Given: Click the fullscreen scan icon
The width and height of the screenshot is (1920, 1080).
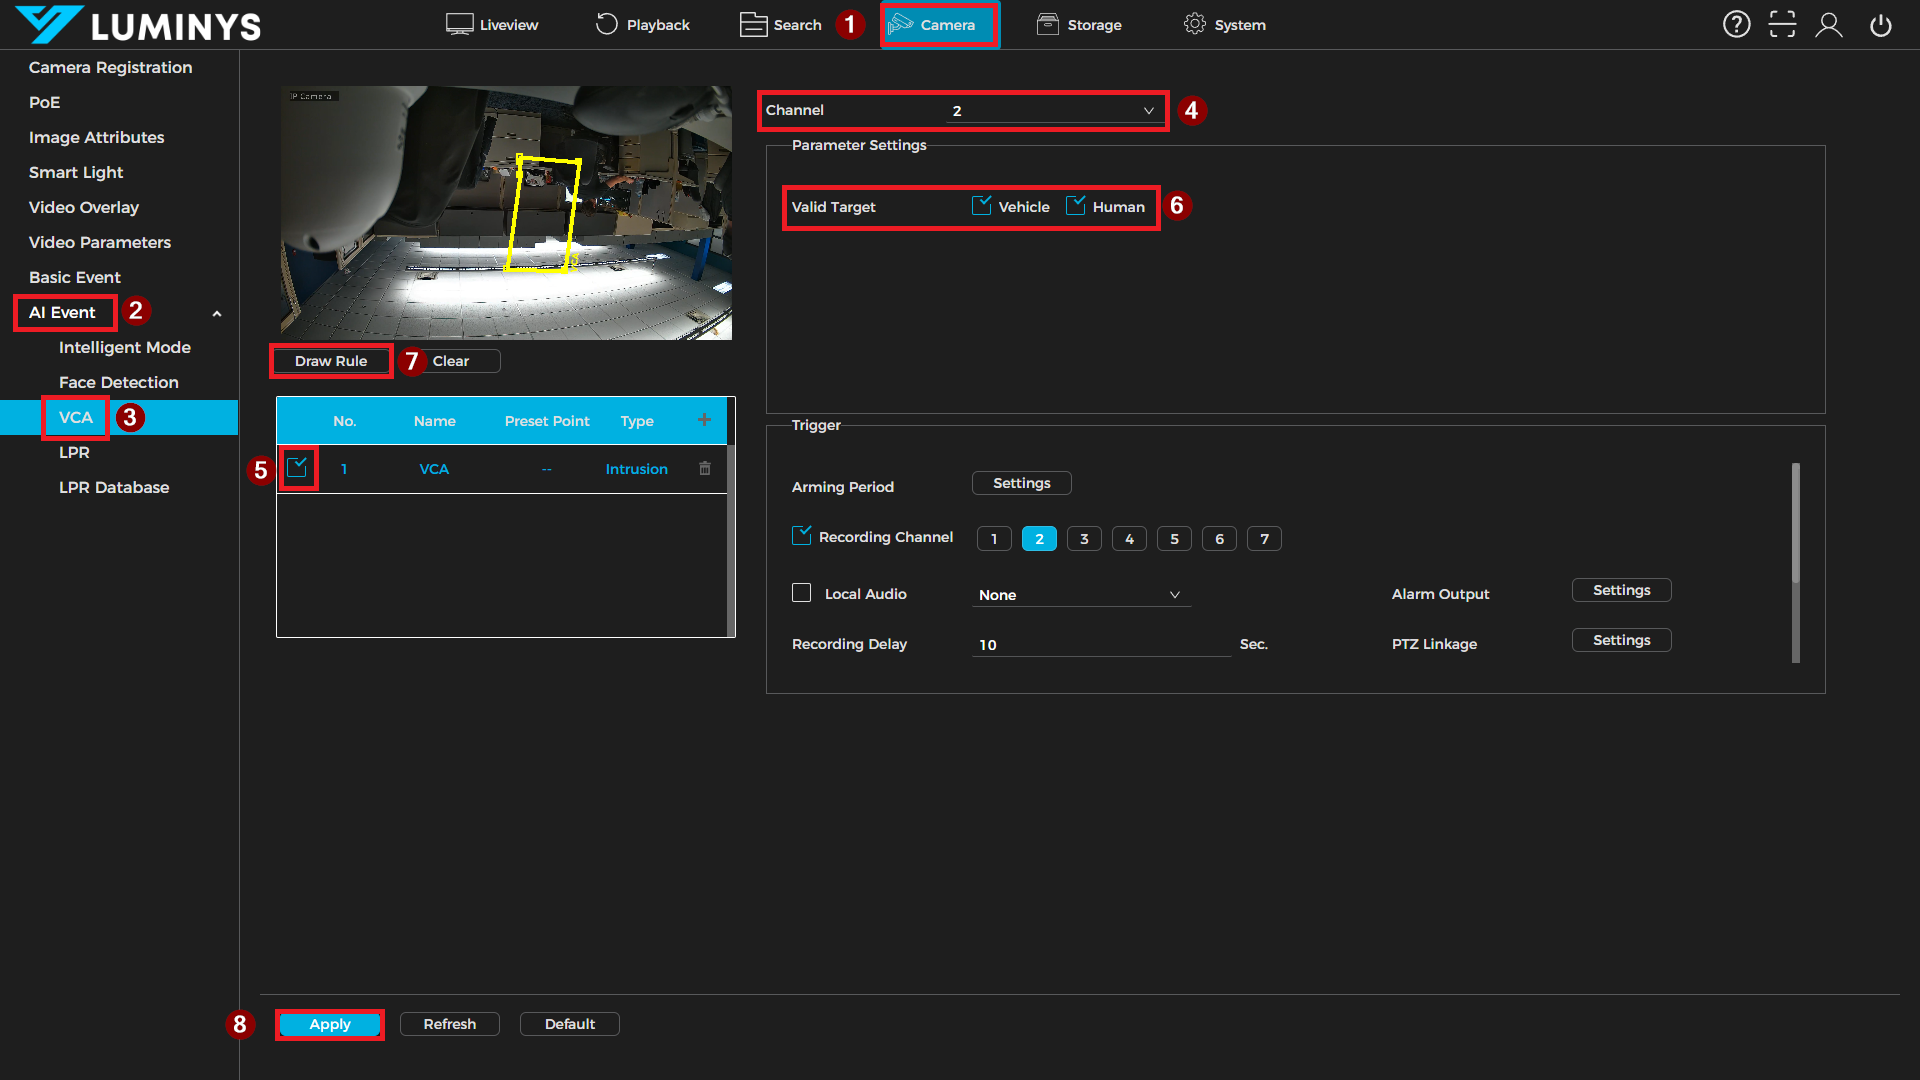Looking at the screenshot, I should tap(1782, 25).
